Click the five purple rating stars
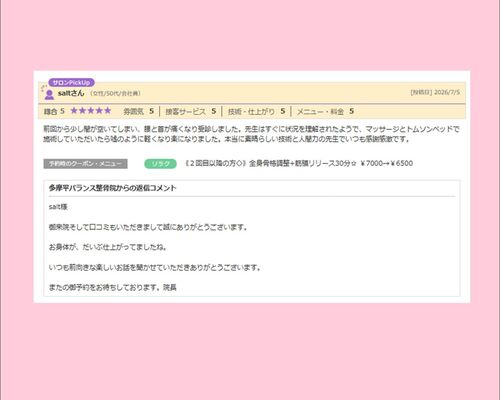The width and height of the screenshot is (500, 400). [x=91, y=111]
